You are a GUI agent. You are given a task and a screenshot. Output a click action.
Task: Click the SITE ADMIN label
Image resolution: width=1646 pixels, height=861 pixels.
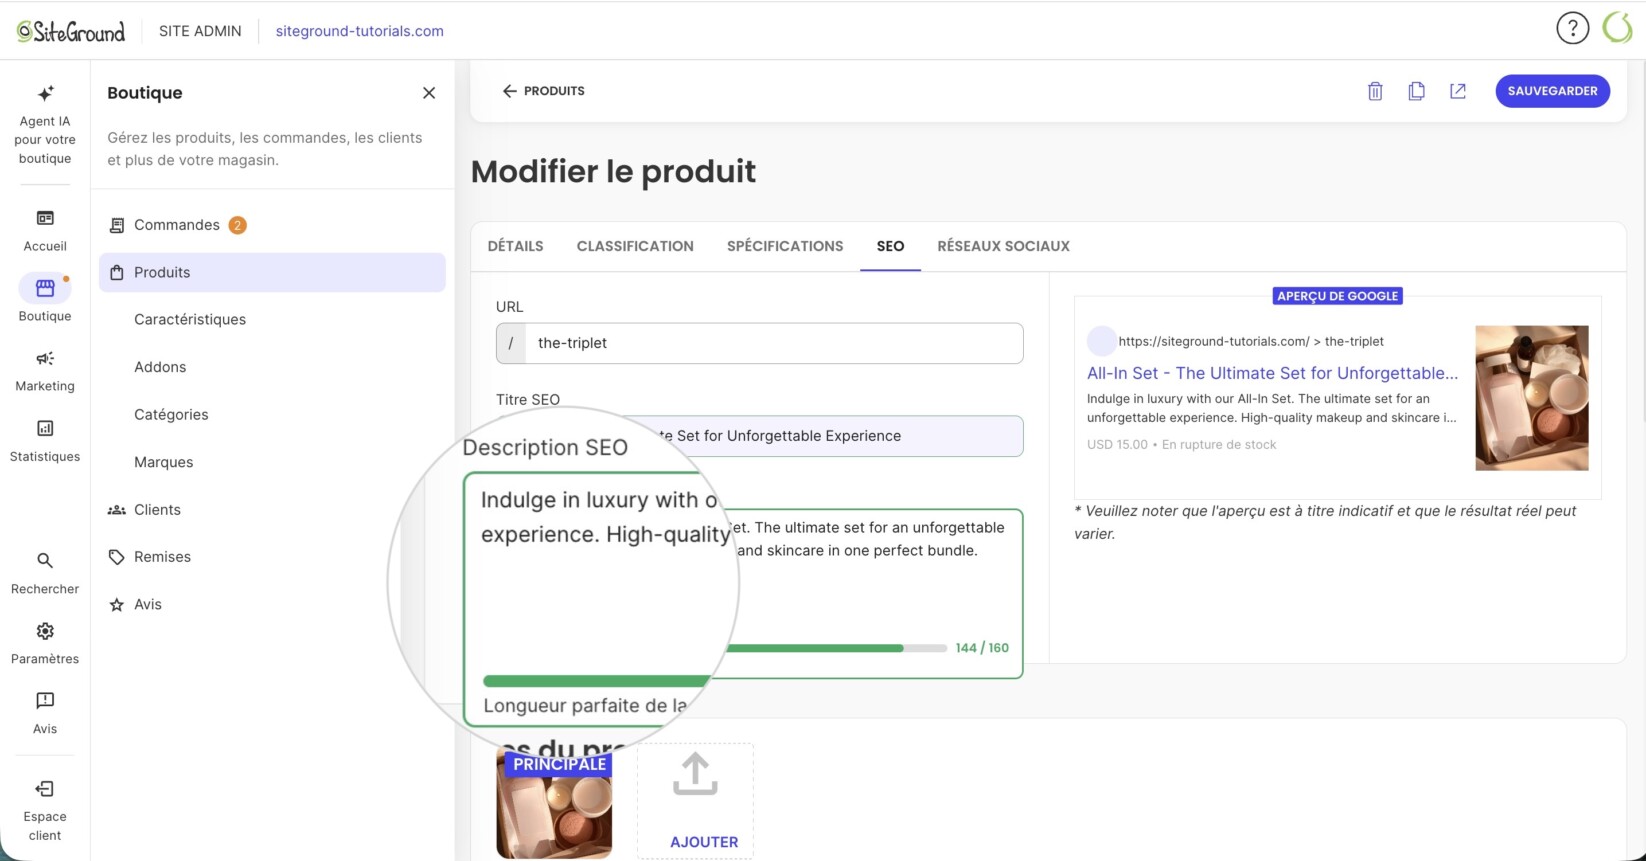(200, 31)
